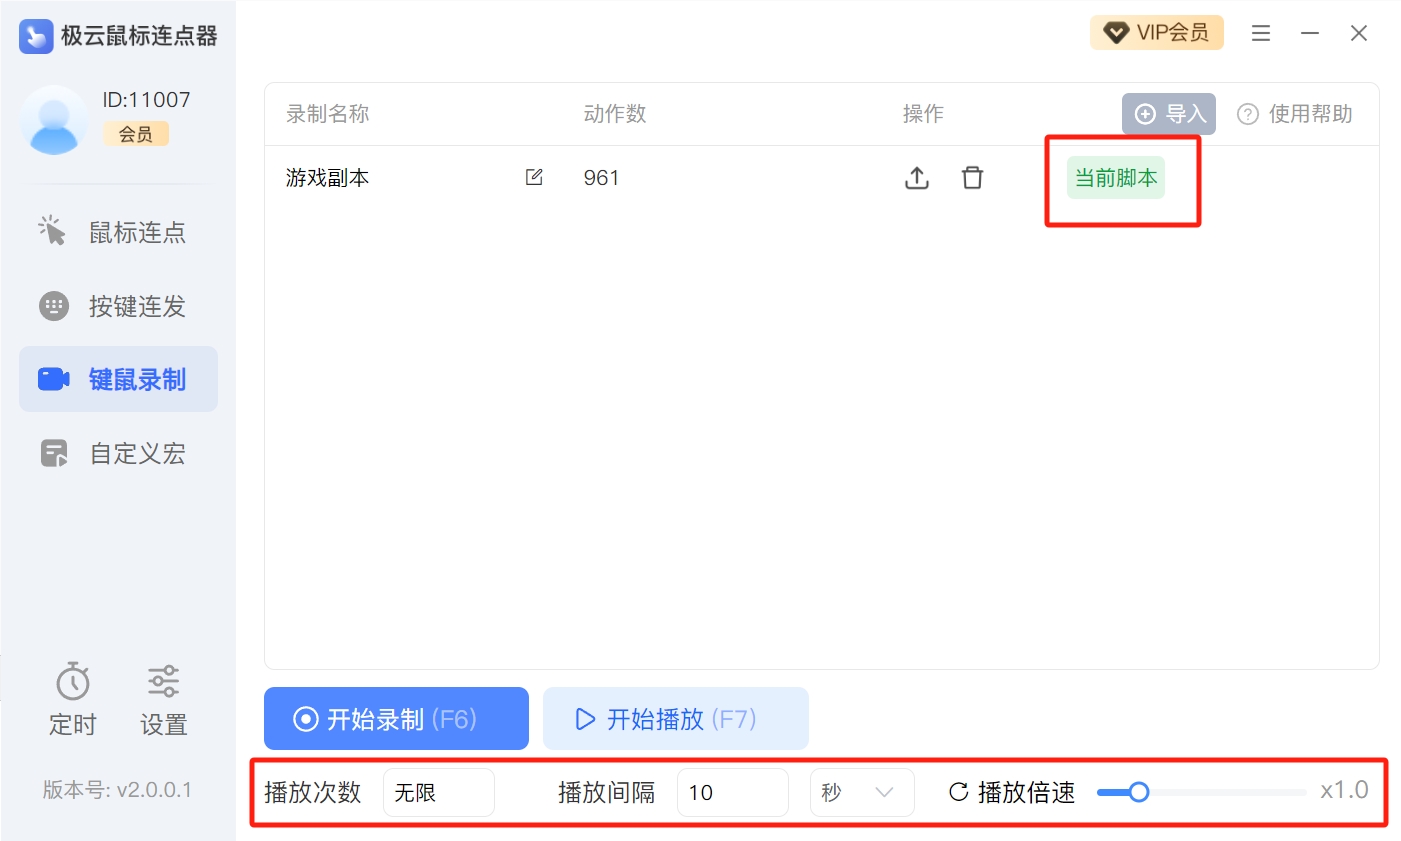Image resolution: width=1401 pixels, height=841 pixels.
Task: Delete the 游戏副本 recording via trash icon
Action: pos(972,178)
